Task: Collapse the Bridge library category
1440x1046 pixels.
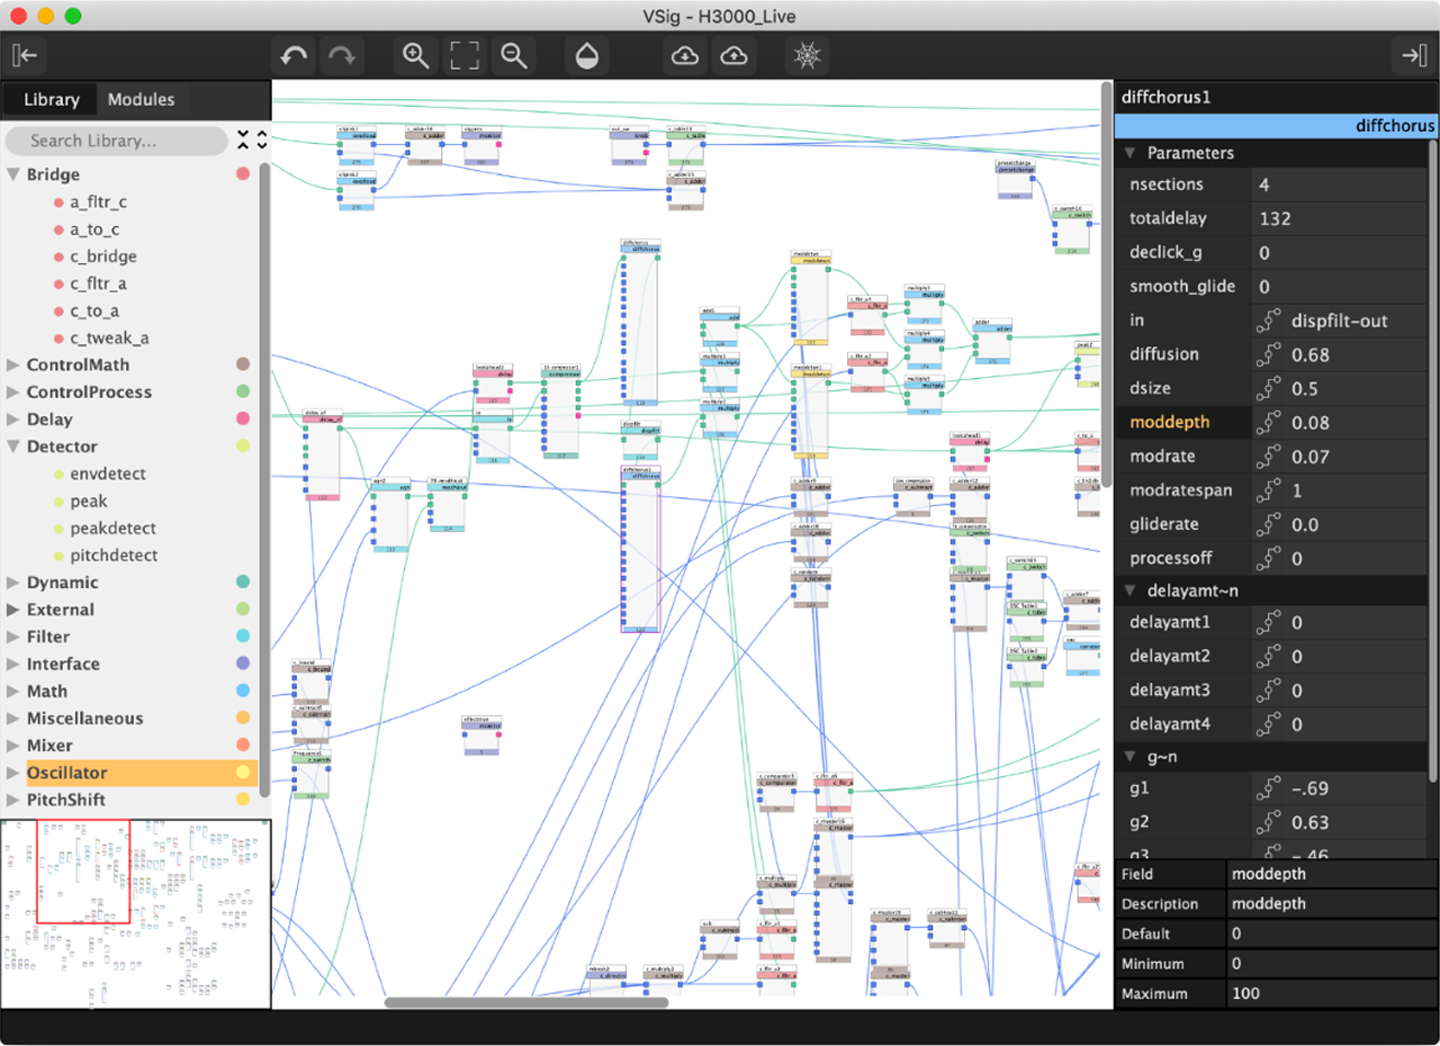Action: (x=14, y=174)
